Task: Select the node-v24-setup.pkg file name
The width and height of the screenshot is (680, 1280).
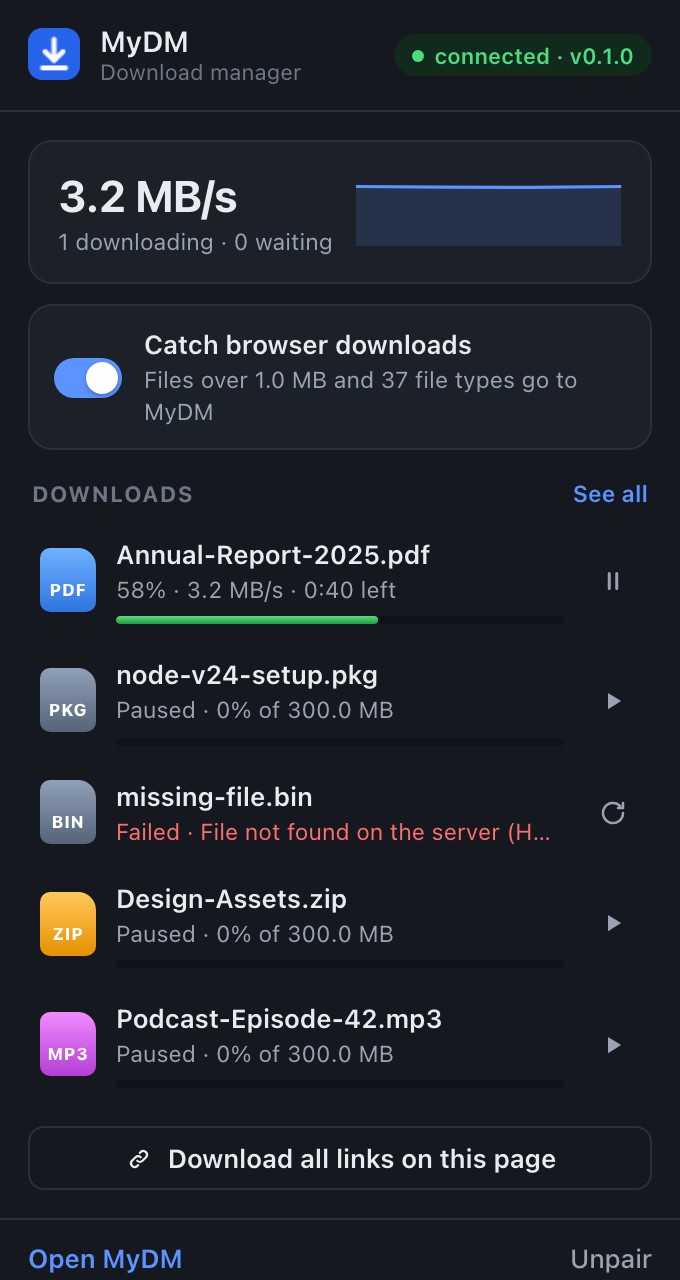Action: (x=247, y=676)
